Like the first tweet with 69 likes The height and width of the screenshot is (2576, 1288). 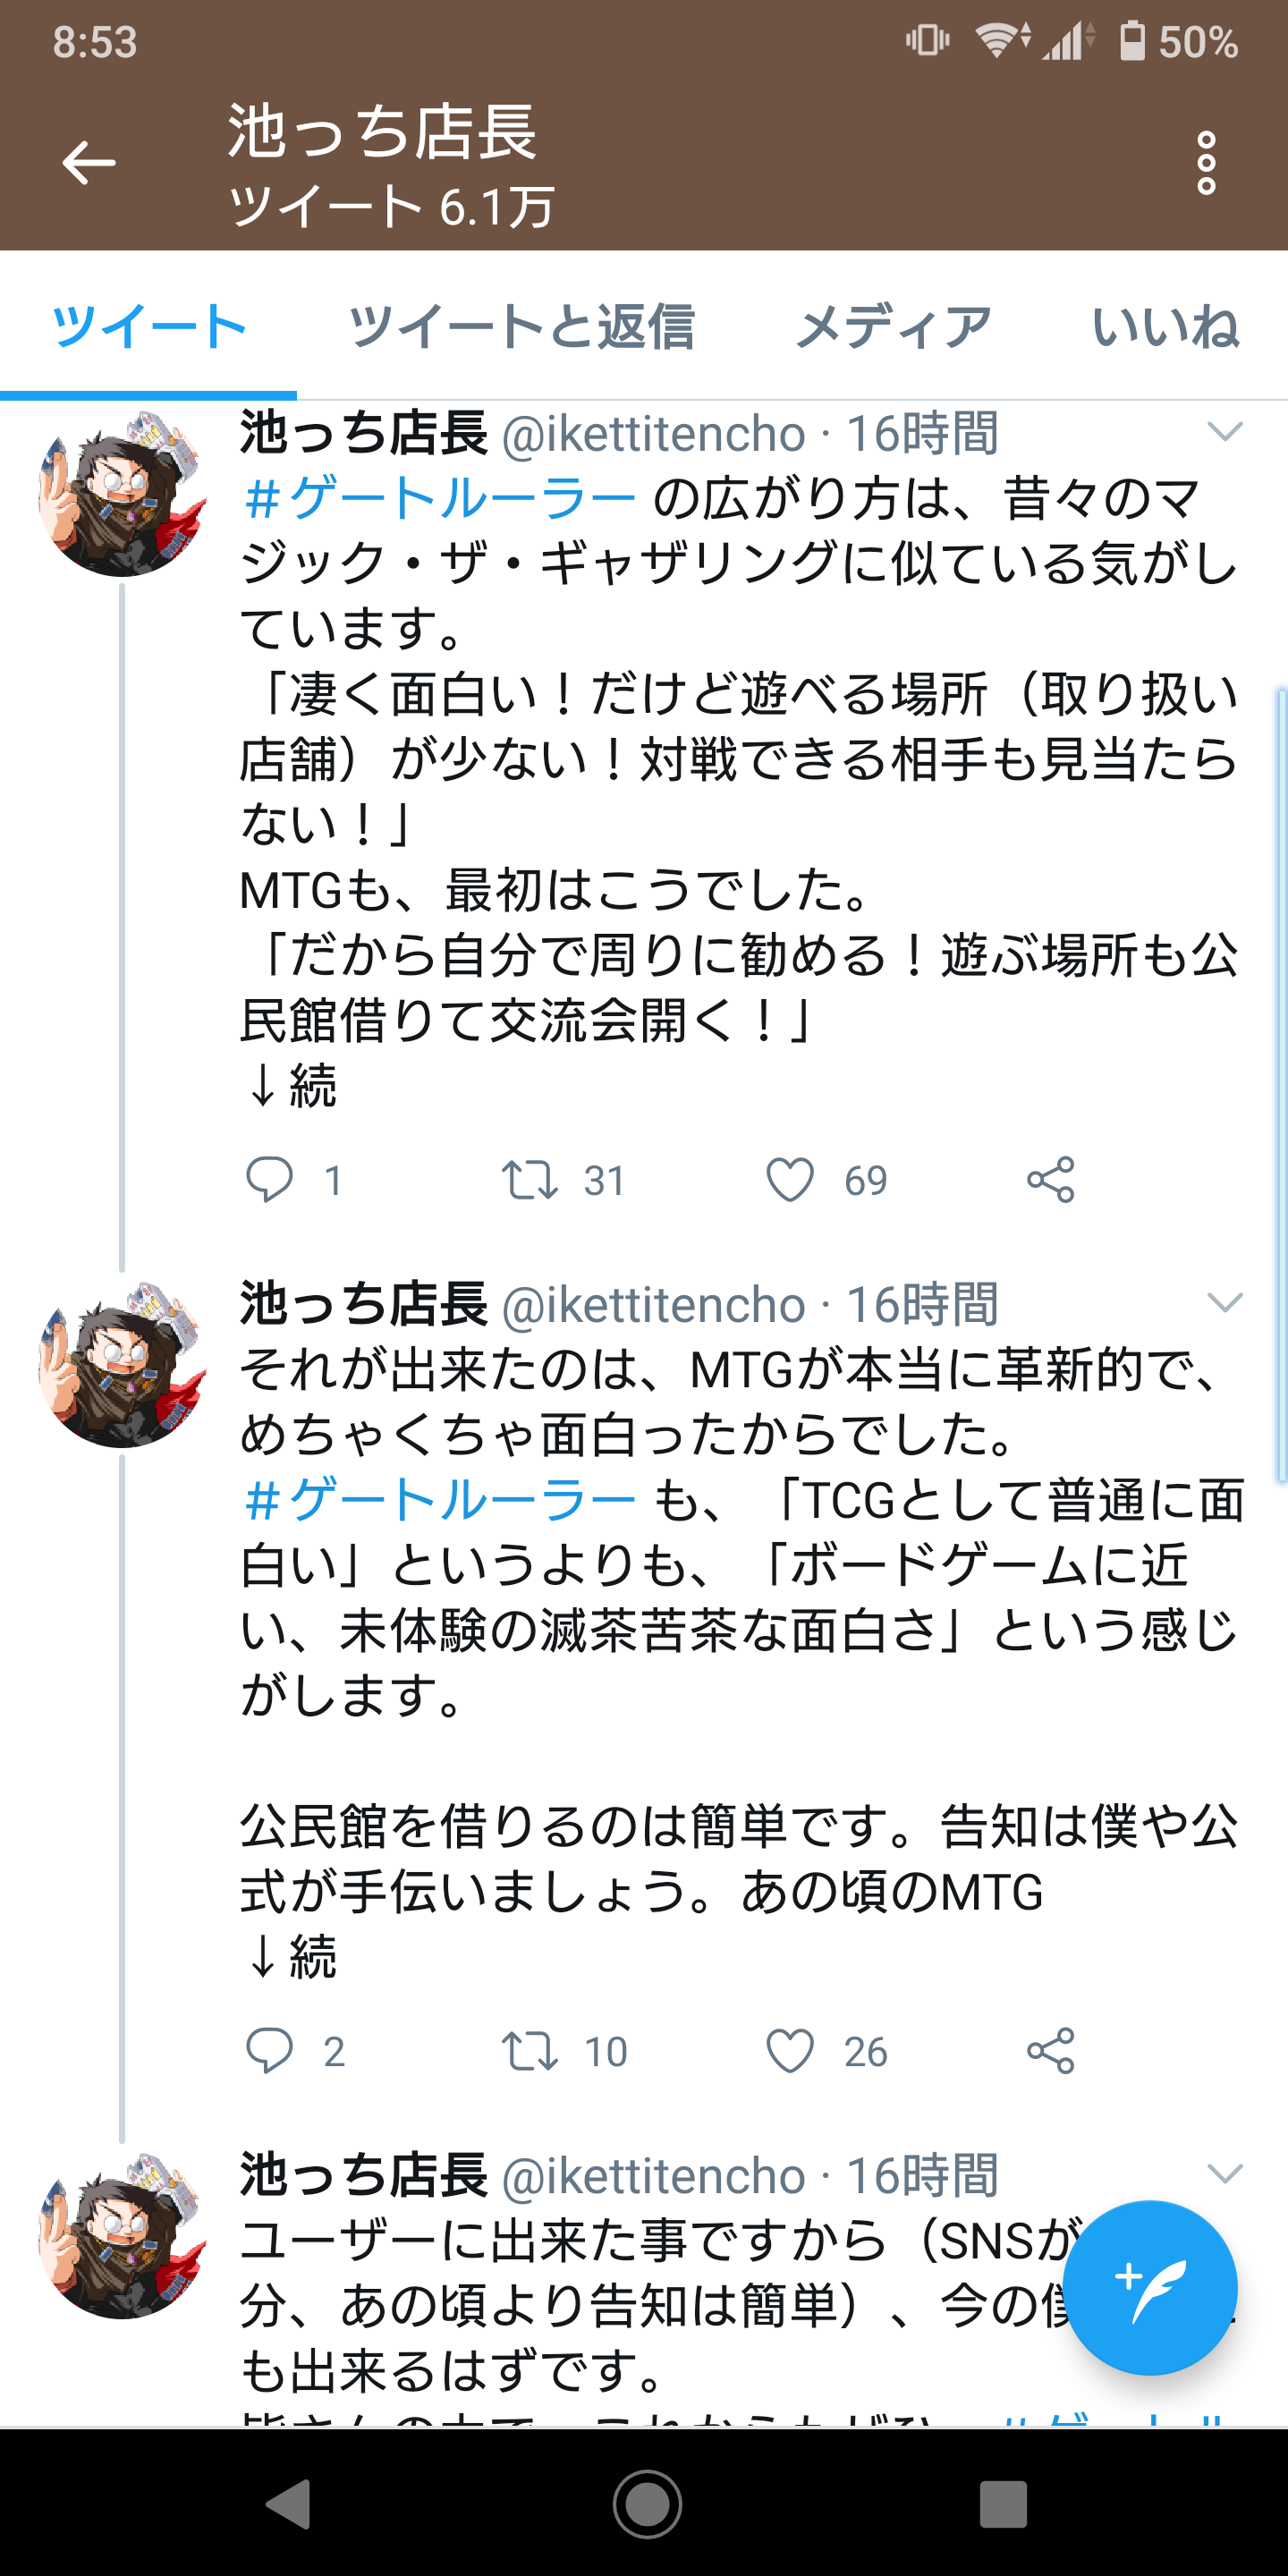pos(790,1179)
